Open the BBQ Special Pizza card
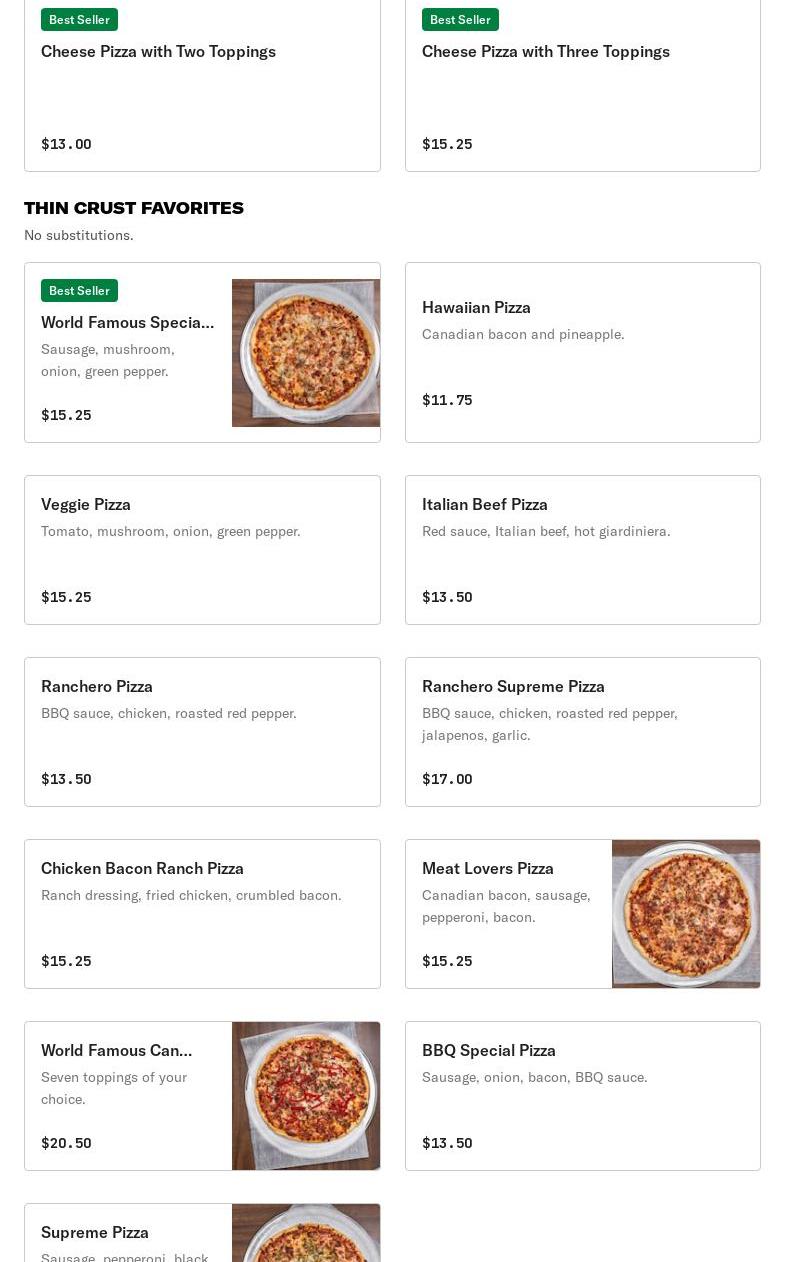 pyautogui.click(x=583, y=1096)
